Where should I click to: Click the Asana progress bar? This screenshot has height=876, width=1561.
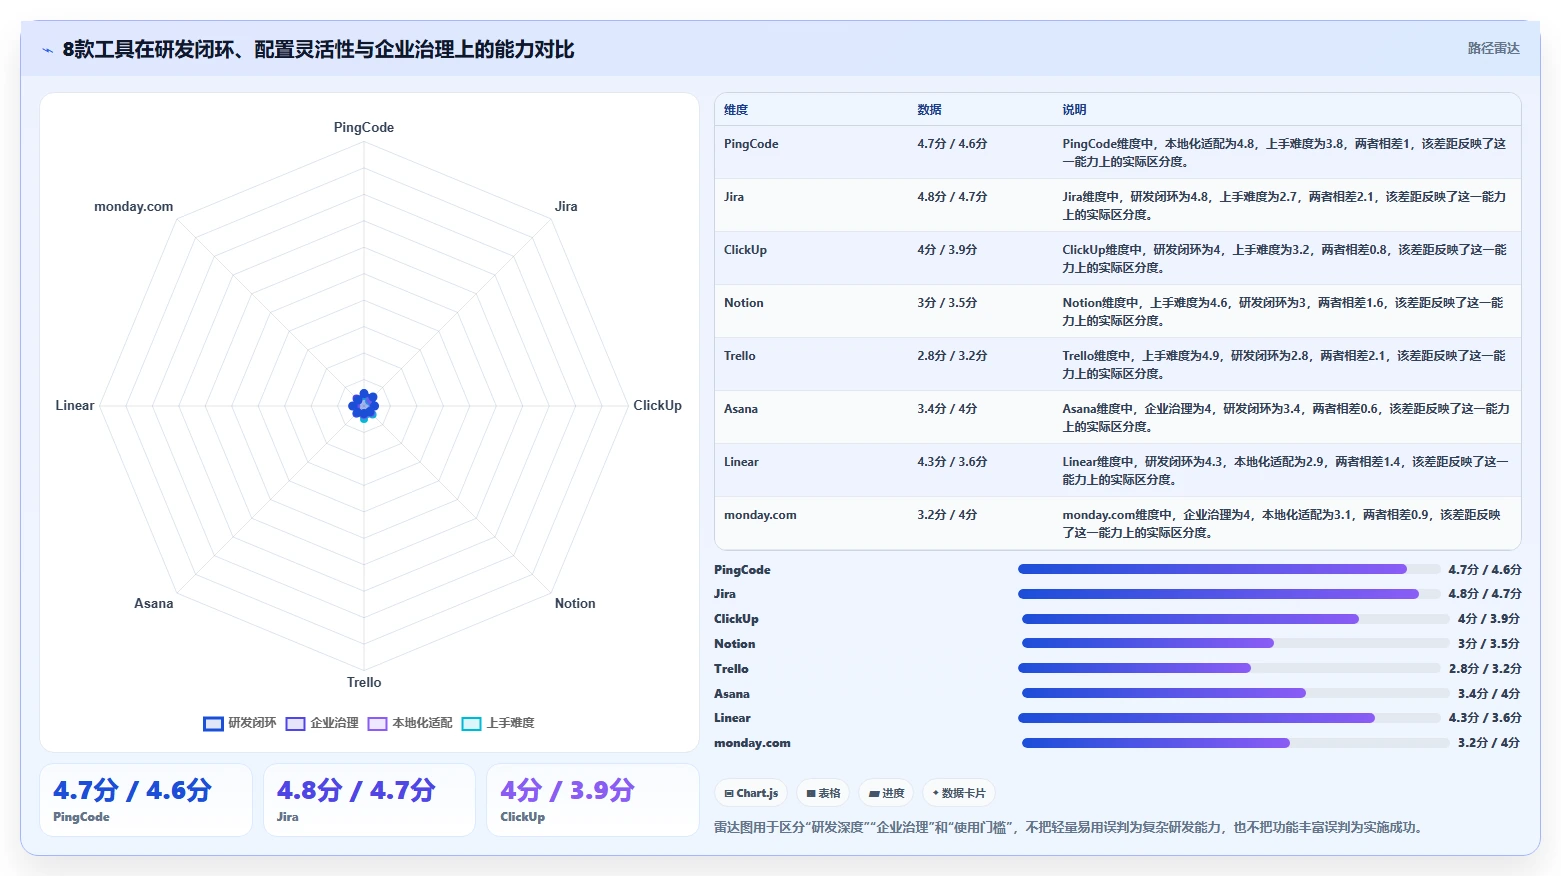[x=1236, y=693]
